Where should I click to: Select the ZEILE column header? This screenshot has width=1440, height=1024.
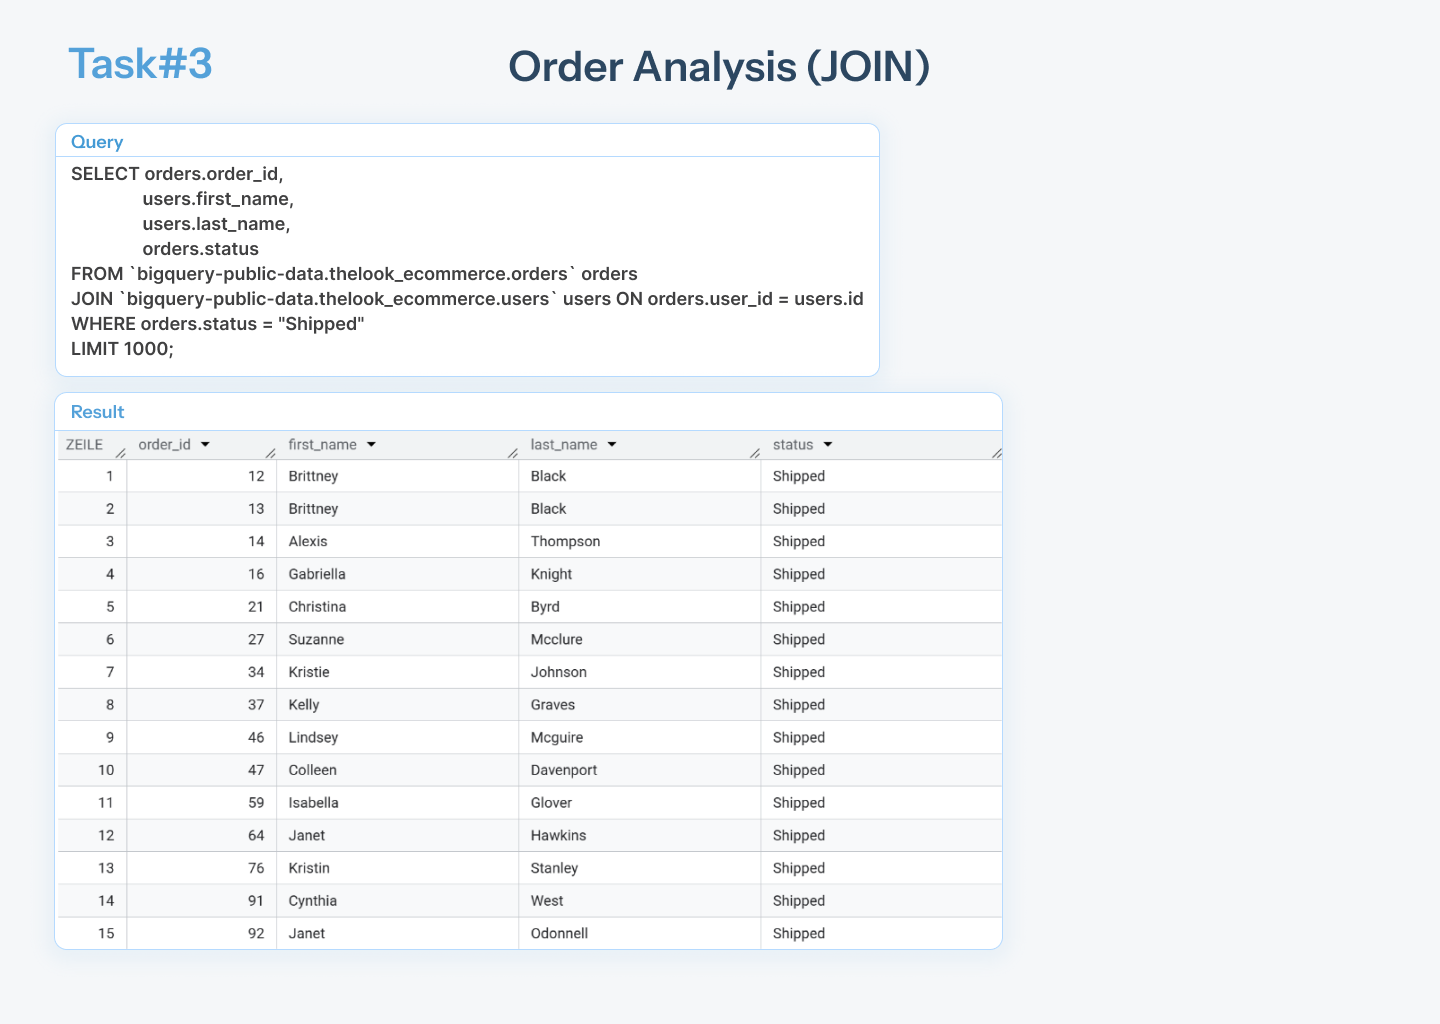coord(84,445)
